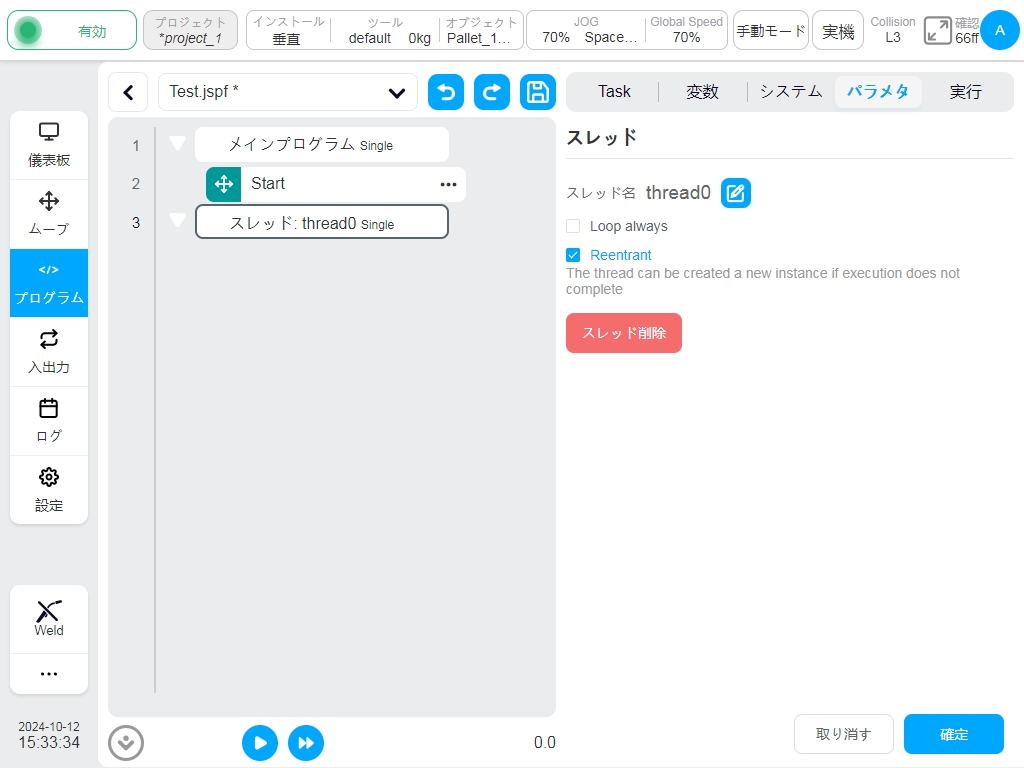Toggle the green 有効 enable status
The image size is (1024, 768).
tap(72, 31)
